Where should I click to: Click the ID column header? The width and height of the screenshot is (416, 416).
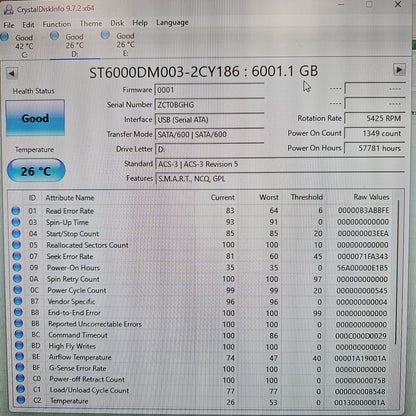pos(32,198)
